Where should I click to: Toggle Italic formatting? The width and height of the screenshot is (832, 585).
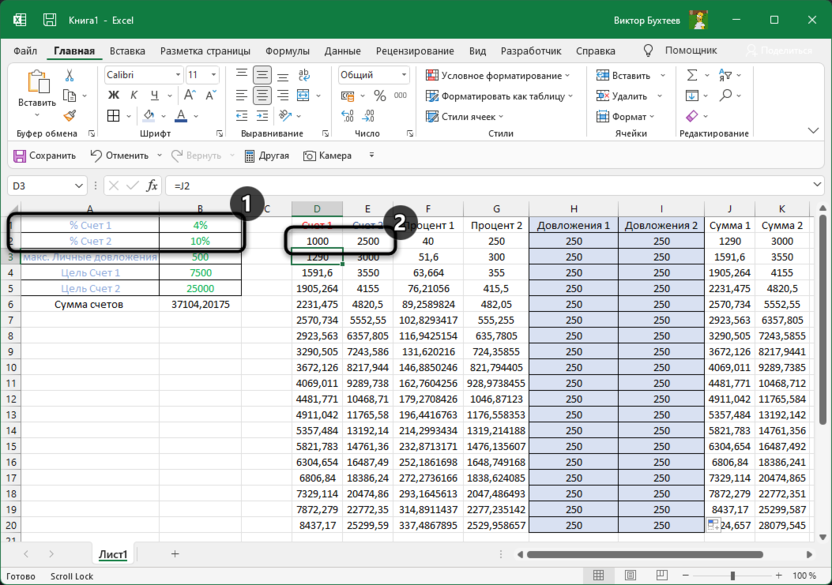[132, 96]
